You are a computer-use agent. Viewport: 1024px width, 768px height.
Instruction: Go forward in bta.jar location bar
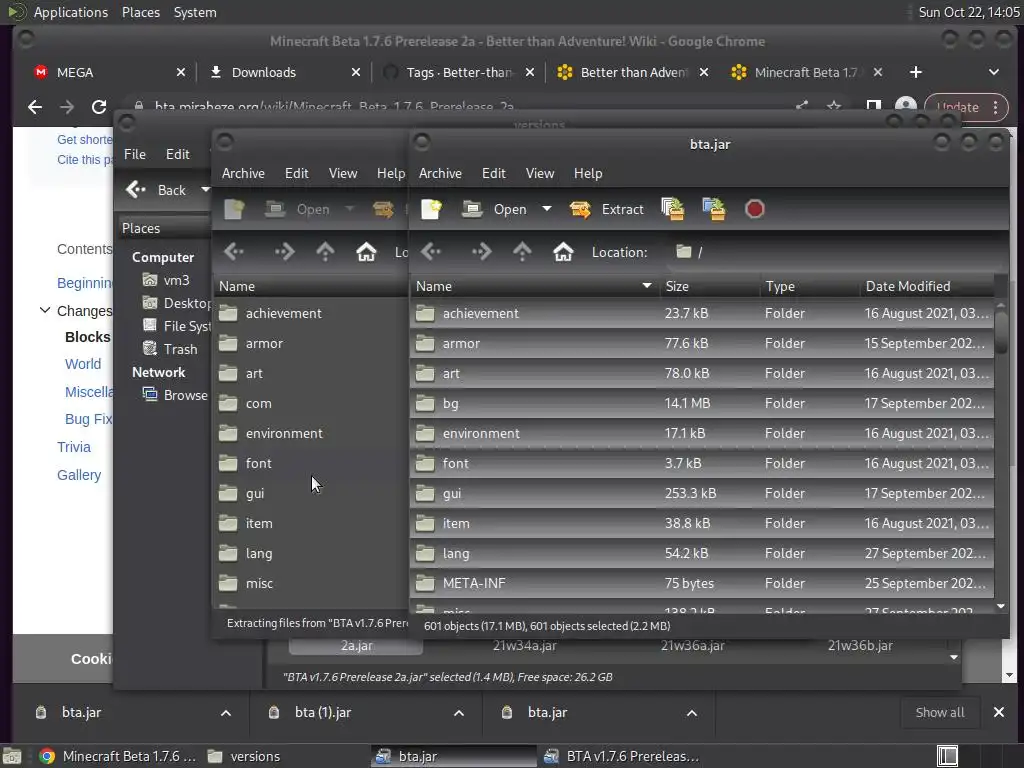(x=481, y=251)
